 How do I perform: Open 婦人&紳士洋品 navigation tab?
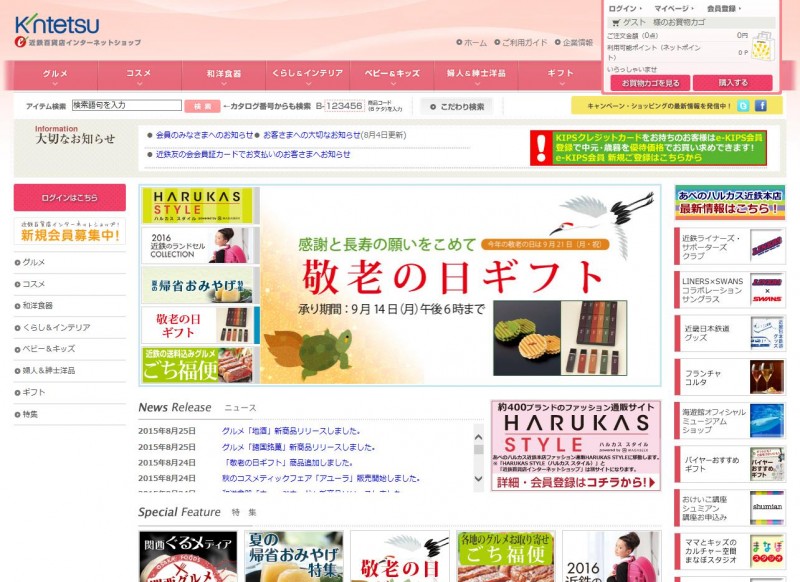click(x=476, y=75)
